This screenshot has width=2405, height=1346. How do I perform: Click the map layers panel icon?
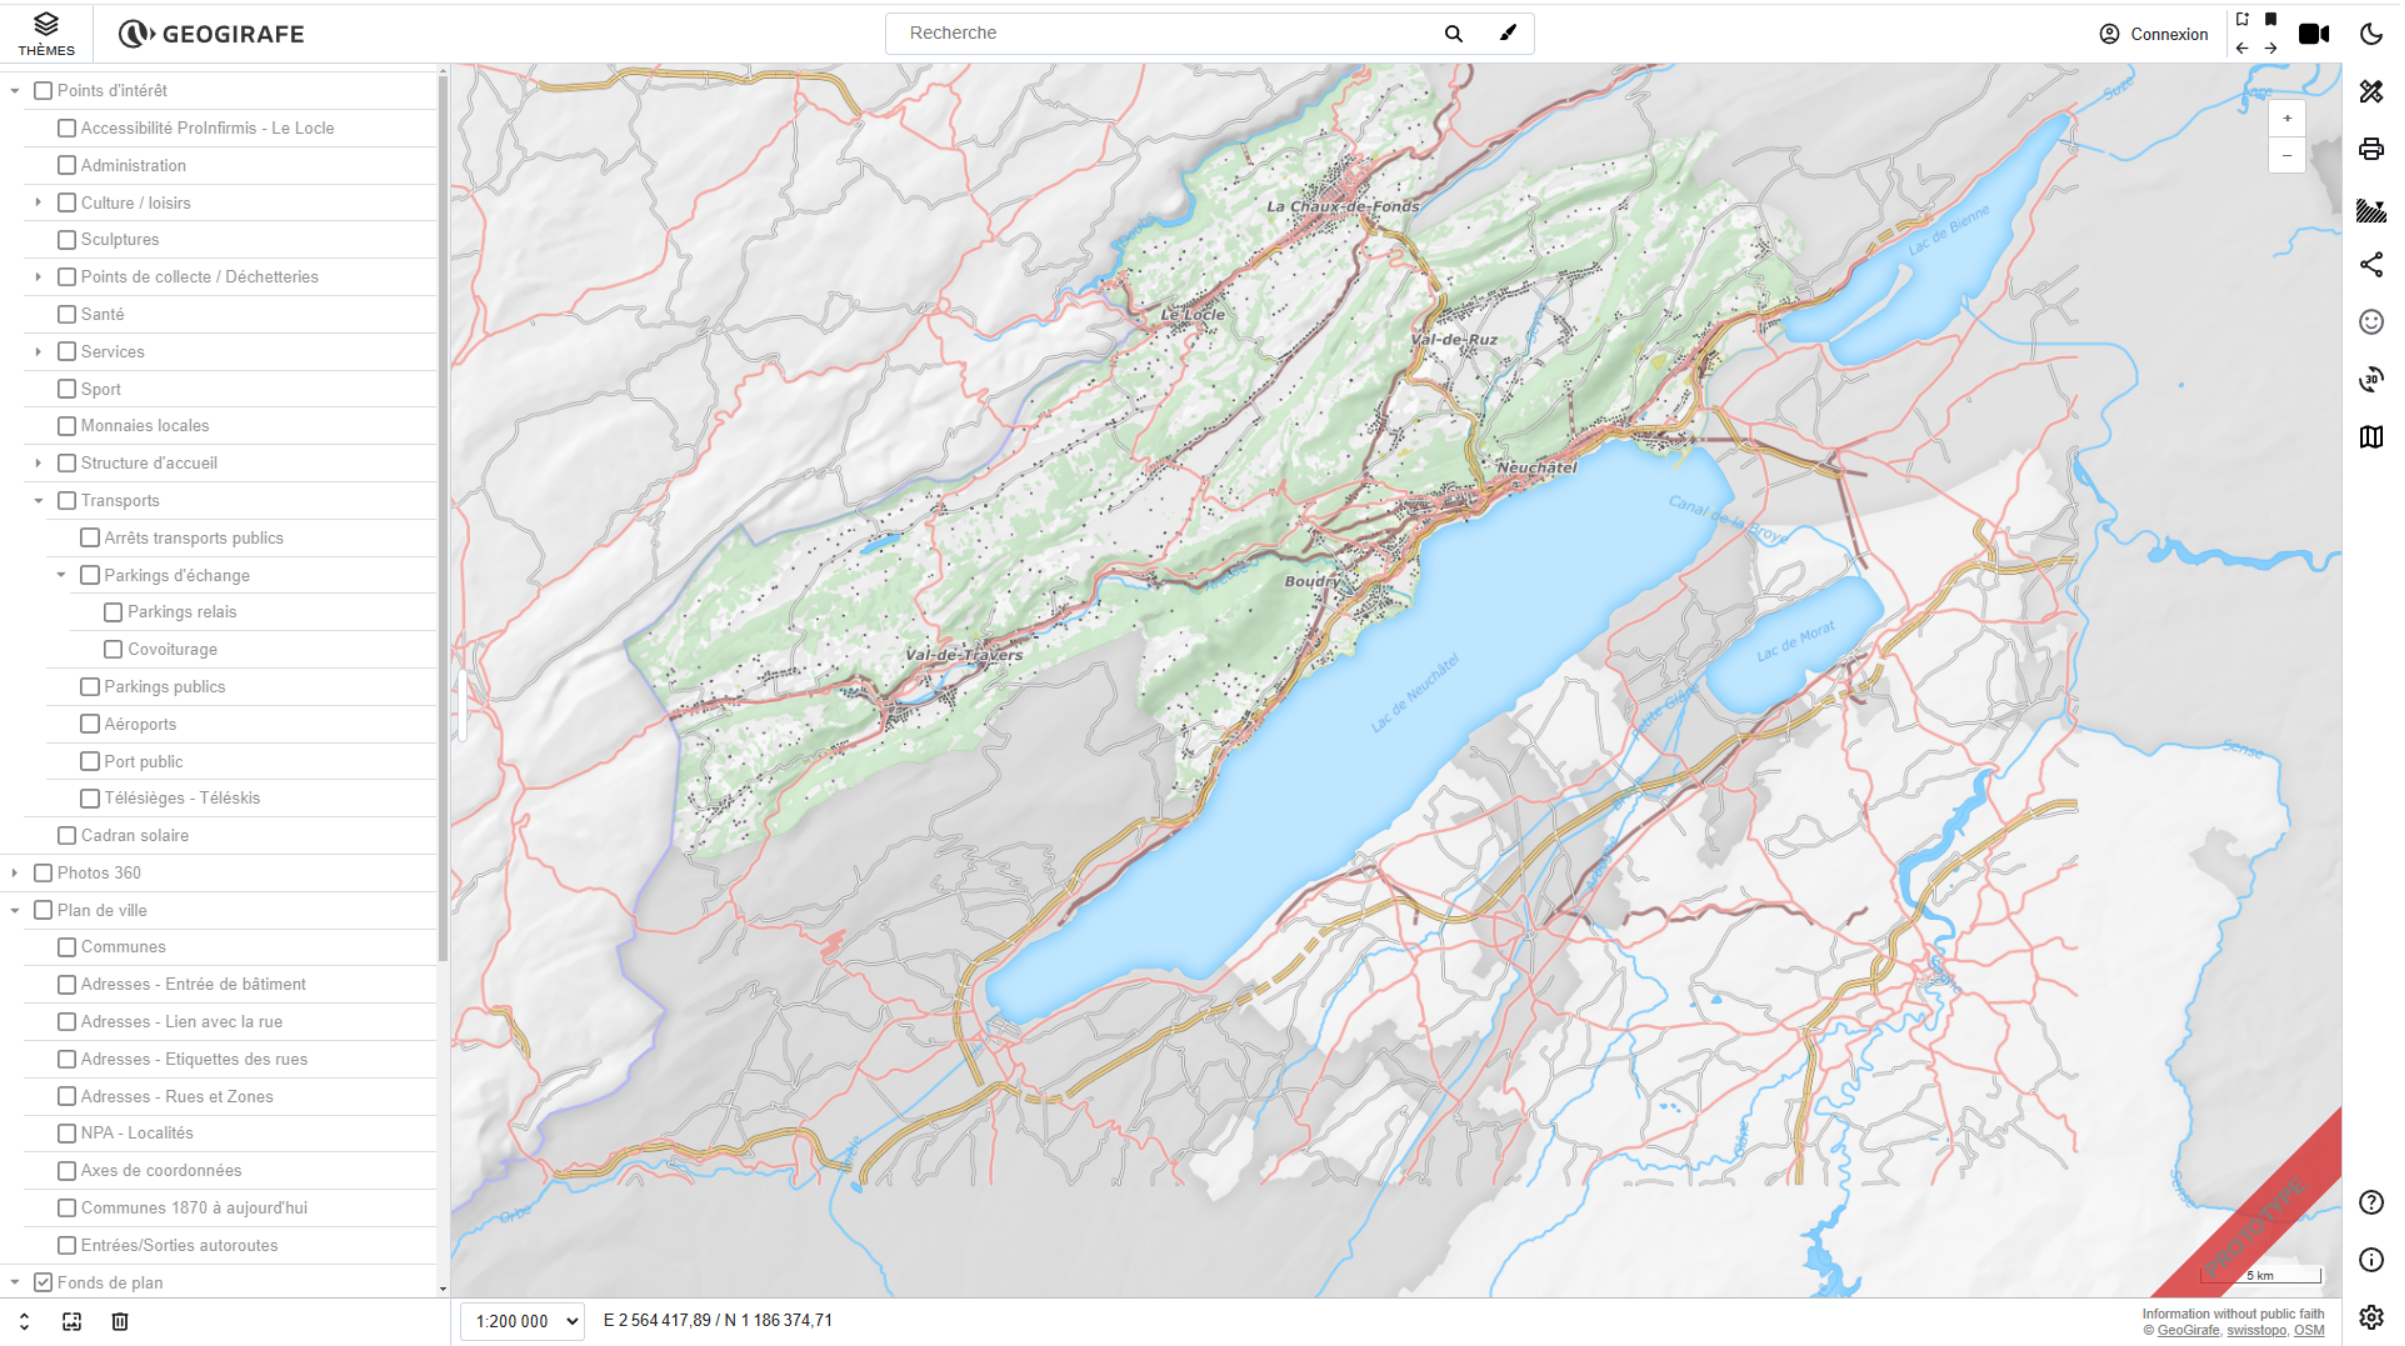coord(2374,436)
